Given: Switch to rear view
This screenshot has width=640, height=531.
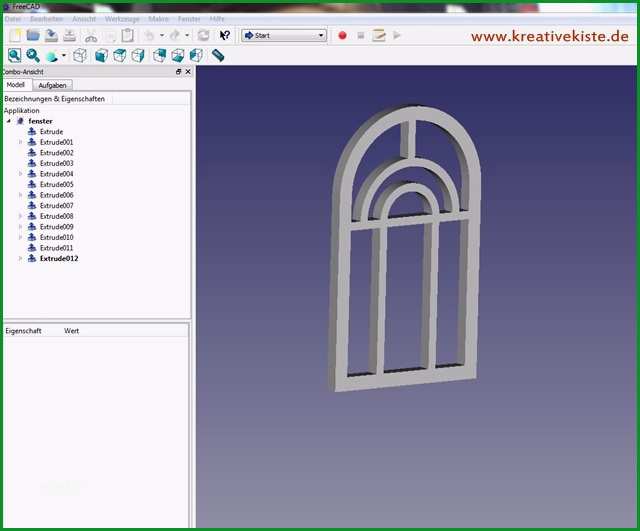Looking at the screenshot, I should (x=159, y=56).
